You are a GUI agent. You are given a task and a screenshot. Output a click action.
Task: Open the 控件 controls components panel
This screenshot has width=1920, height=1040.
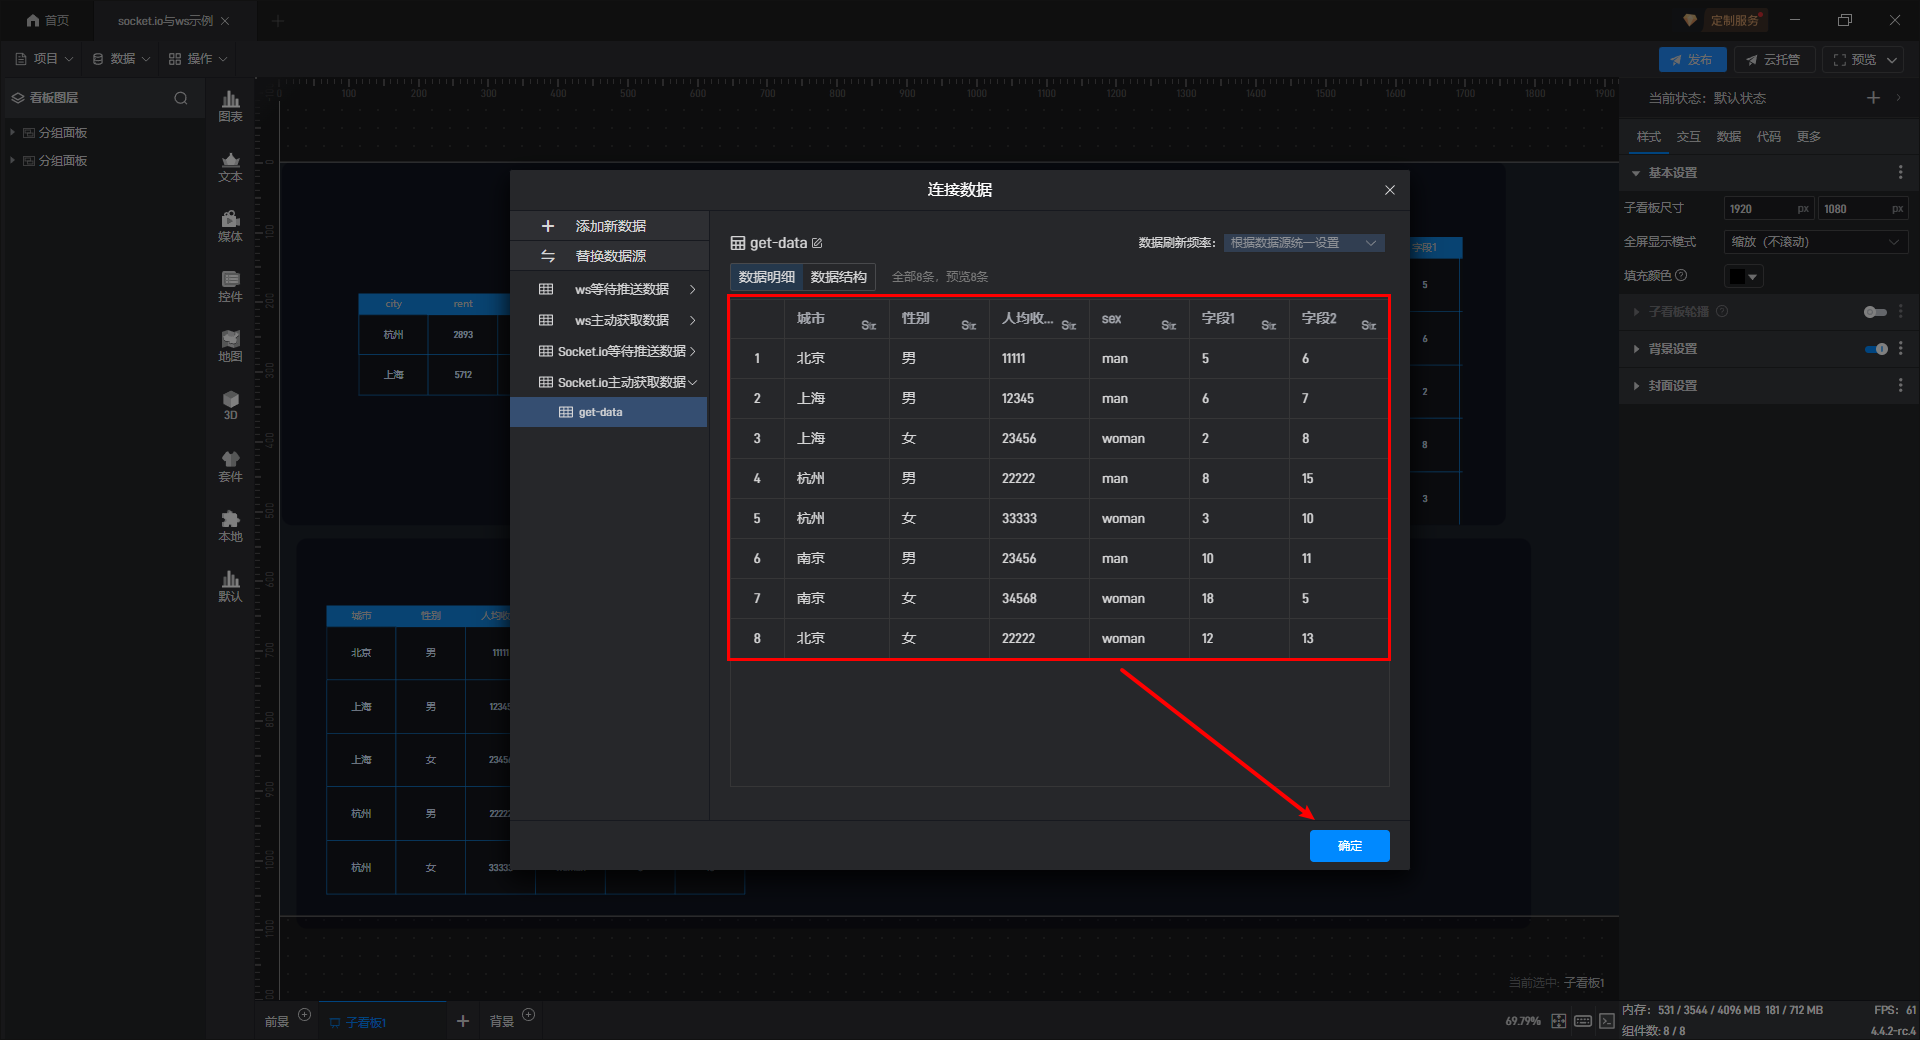[x=230, y=286]
